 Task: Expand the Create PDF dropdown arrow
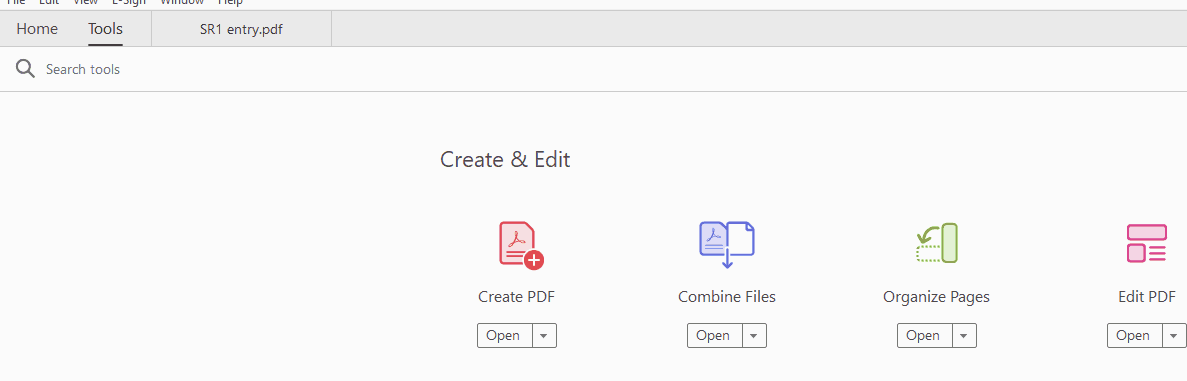coord(545,336)
